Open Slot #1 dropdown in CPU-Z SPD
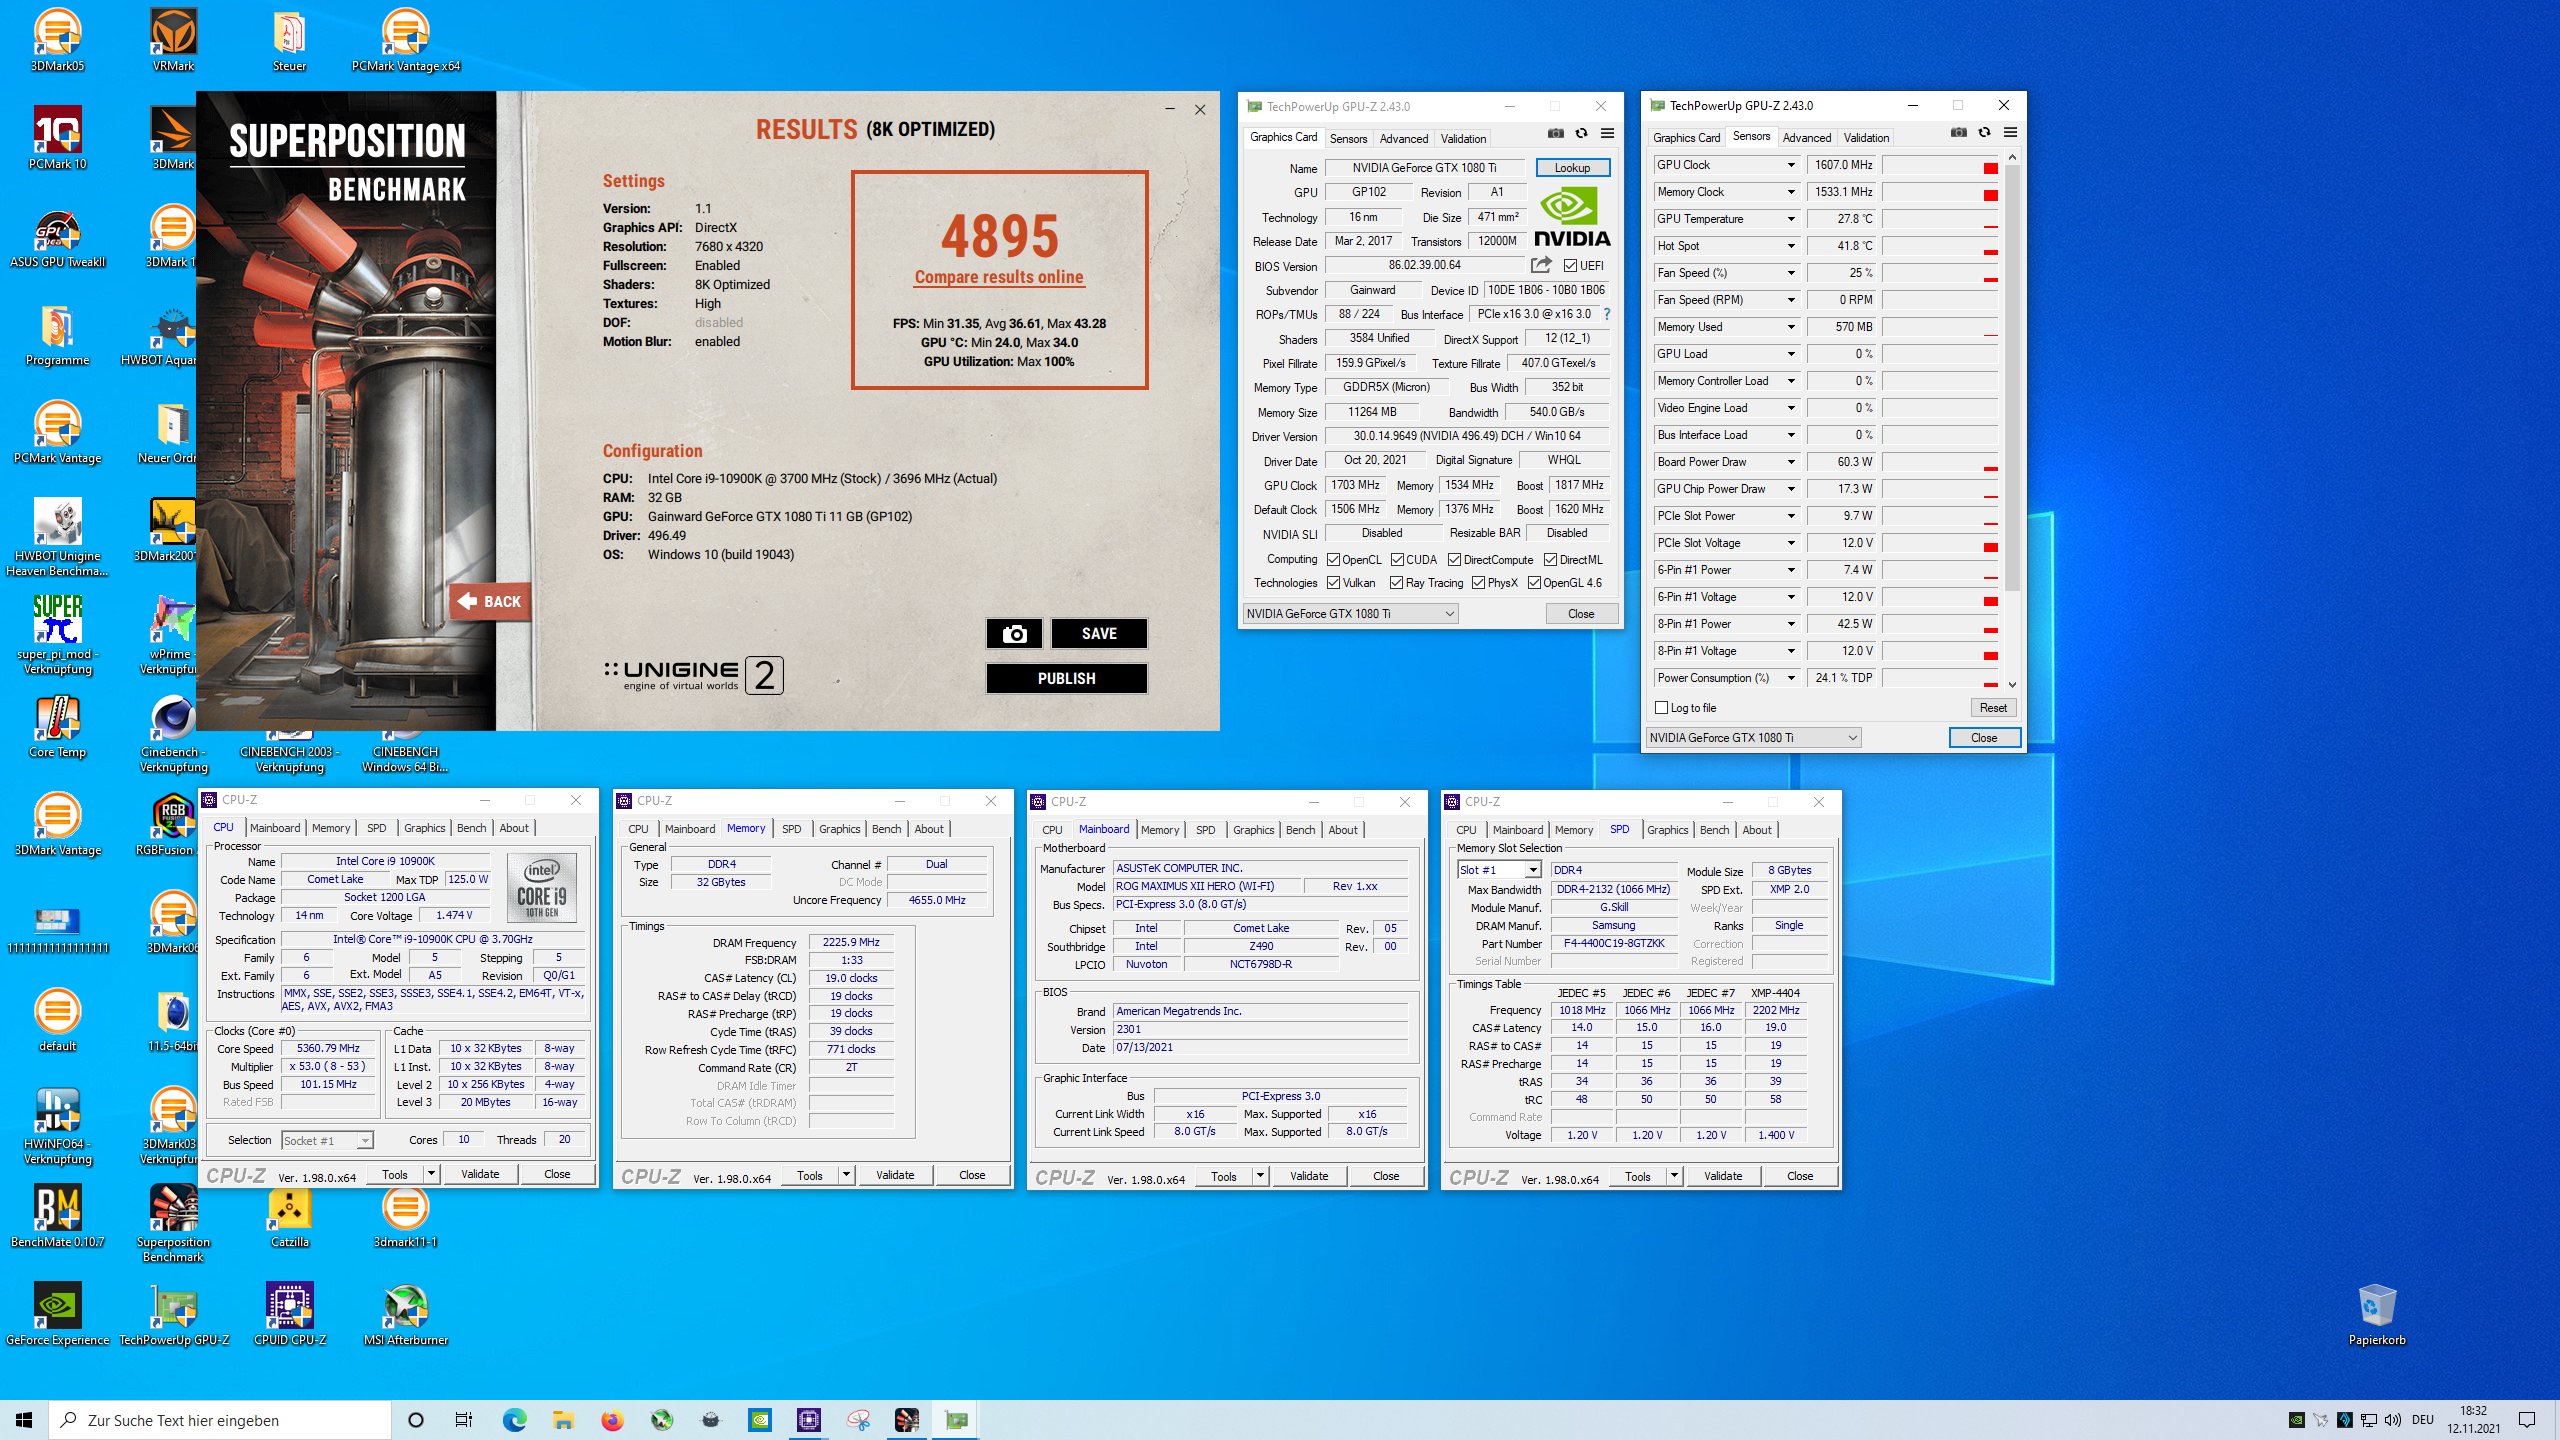Screen dimensions: 2560x1440 pos(1532,870)
